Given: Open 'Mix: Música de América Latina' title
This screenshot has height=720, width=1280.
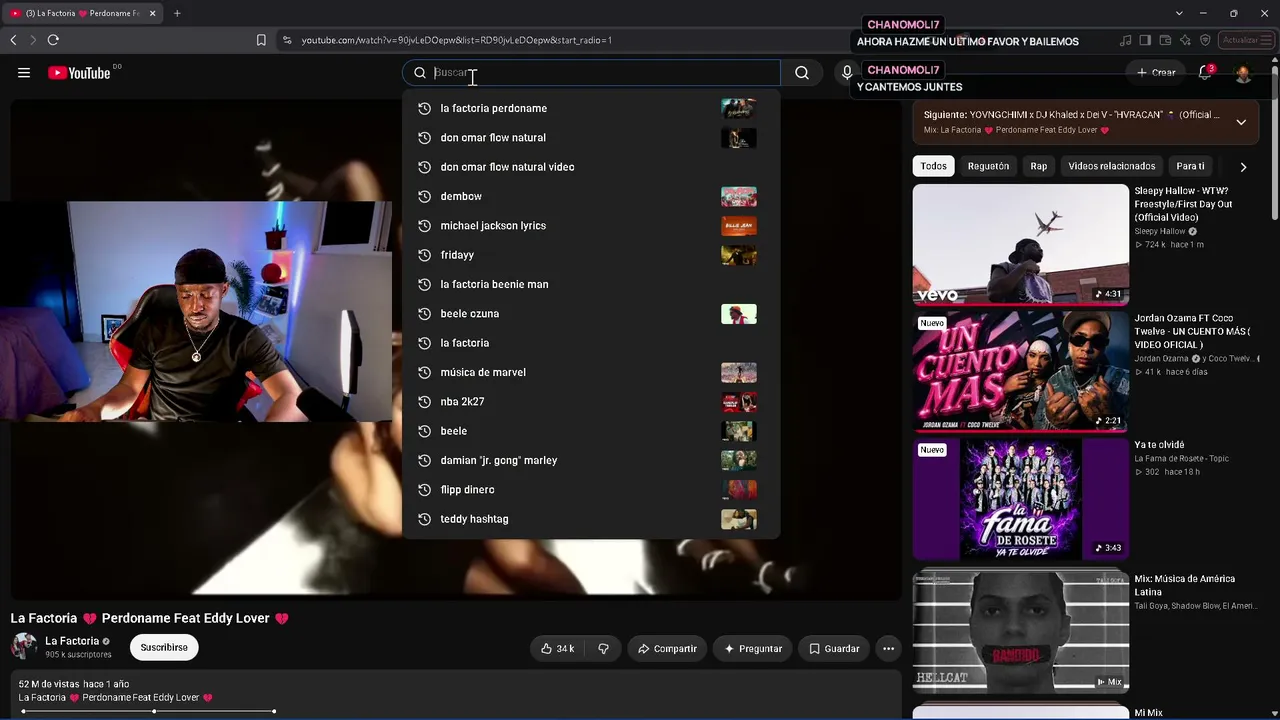Looking at the screenshot, I should [1185, 585].
